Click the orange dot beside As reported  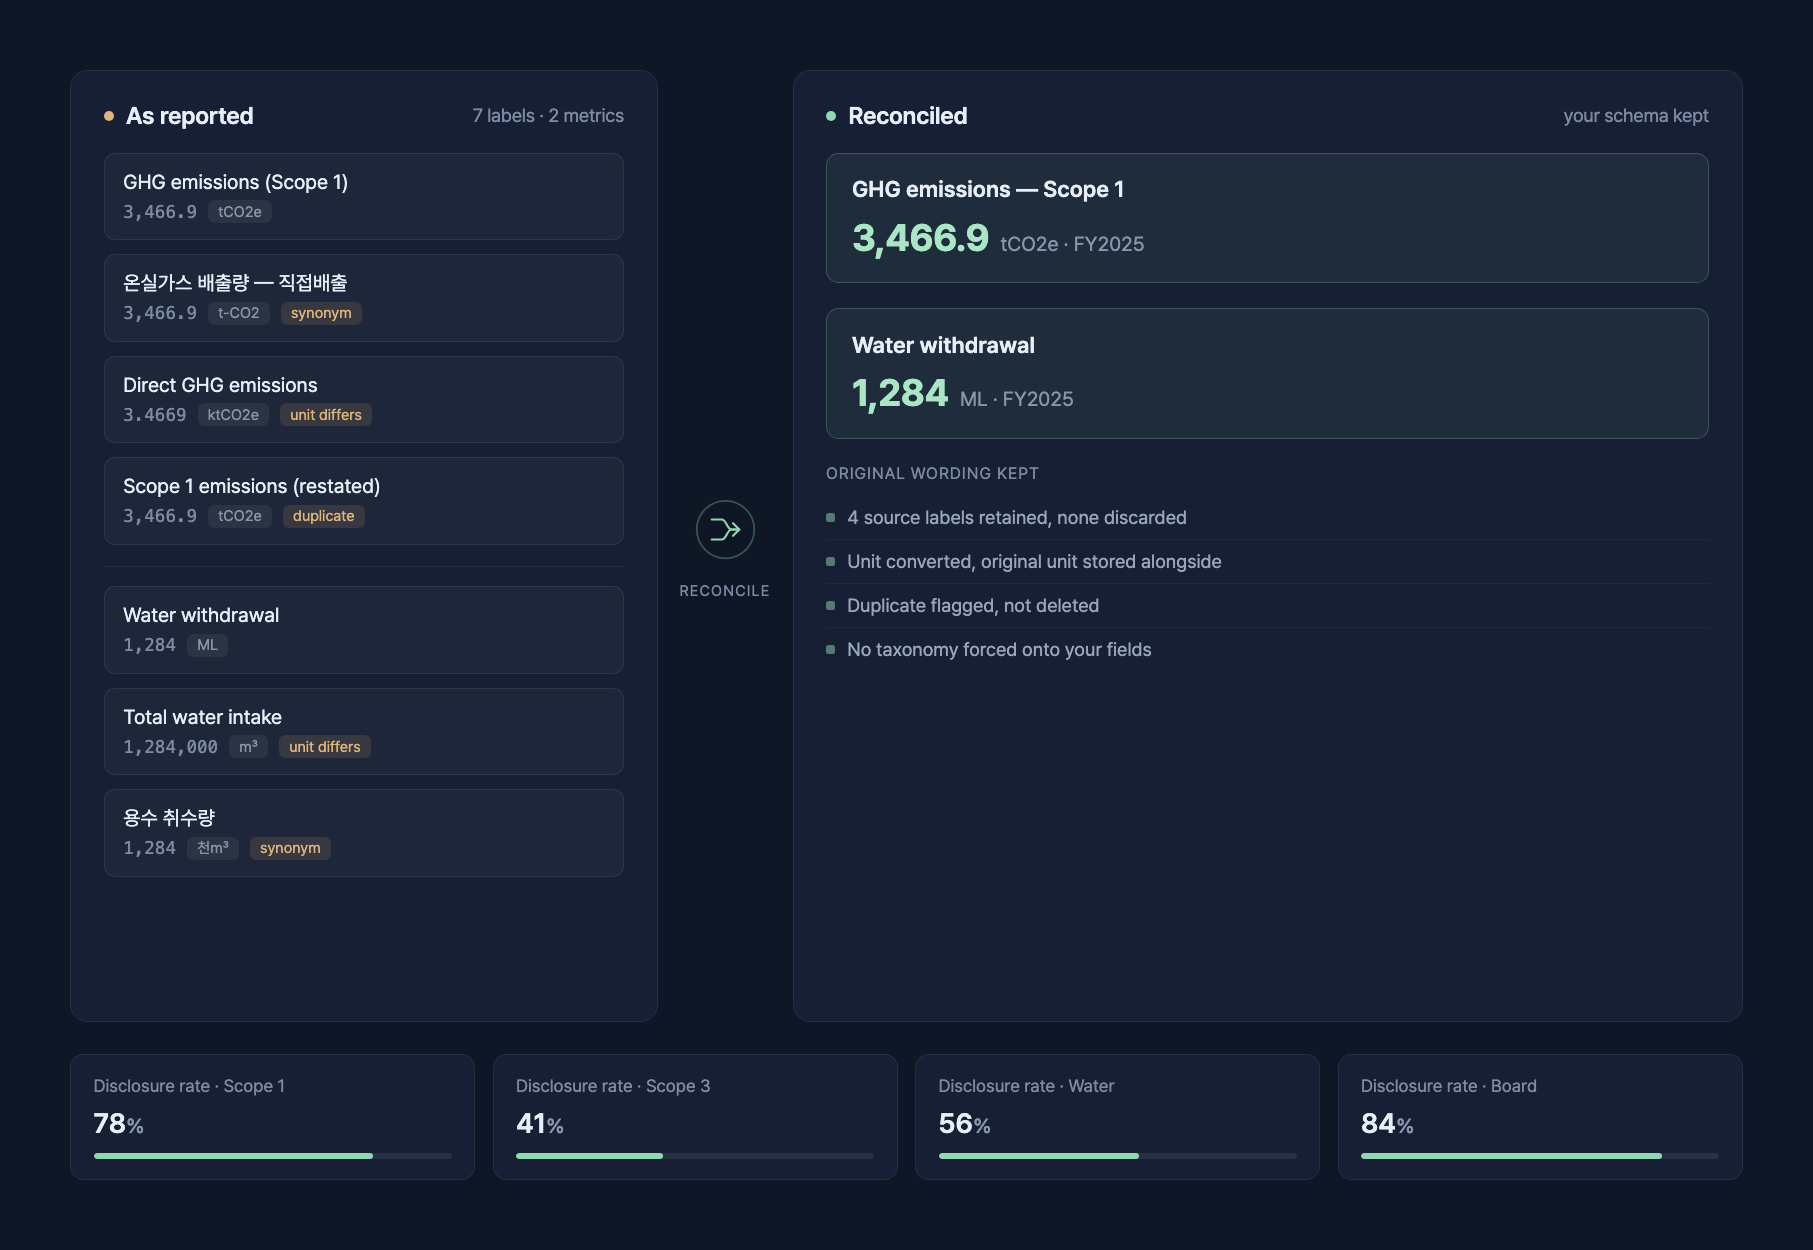click(x=109, y=116)
